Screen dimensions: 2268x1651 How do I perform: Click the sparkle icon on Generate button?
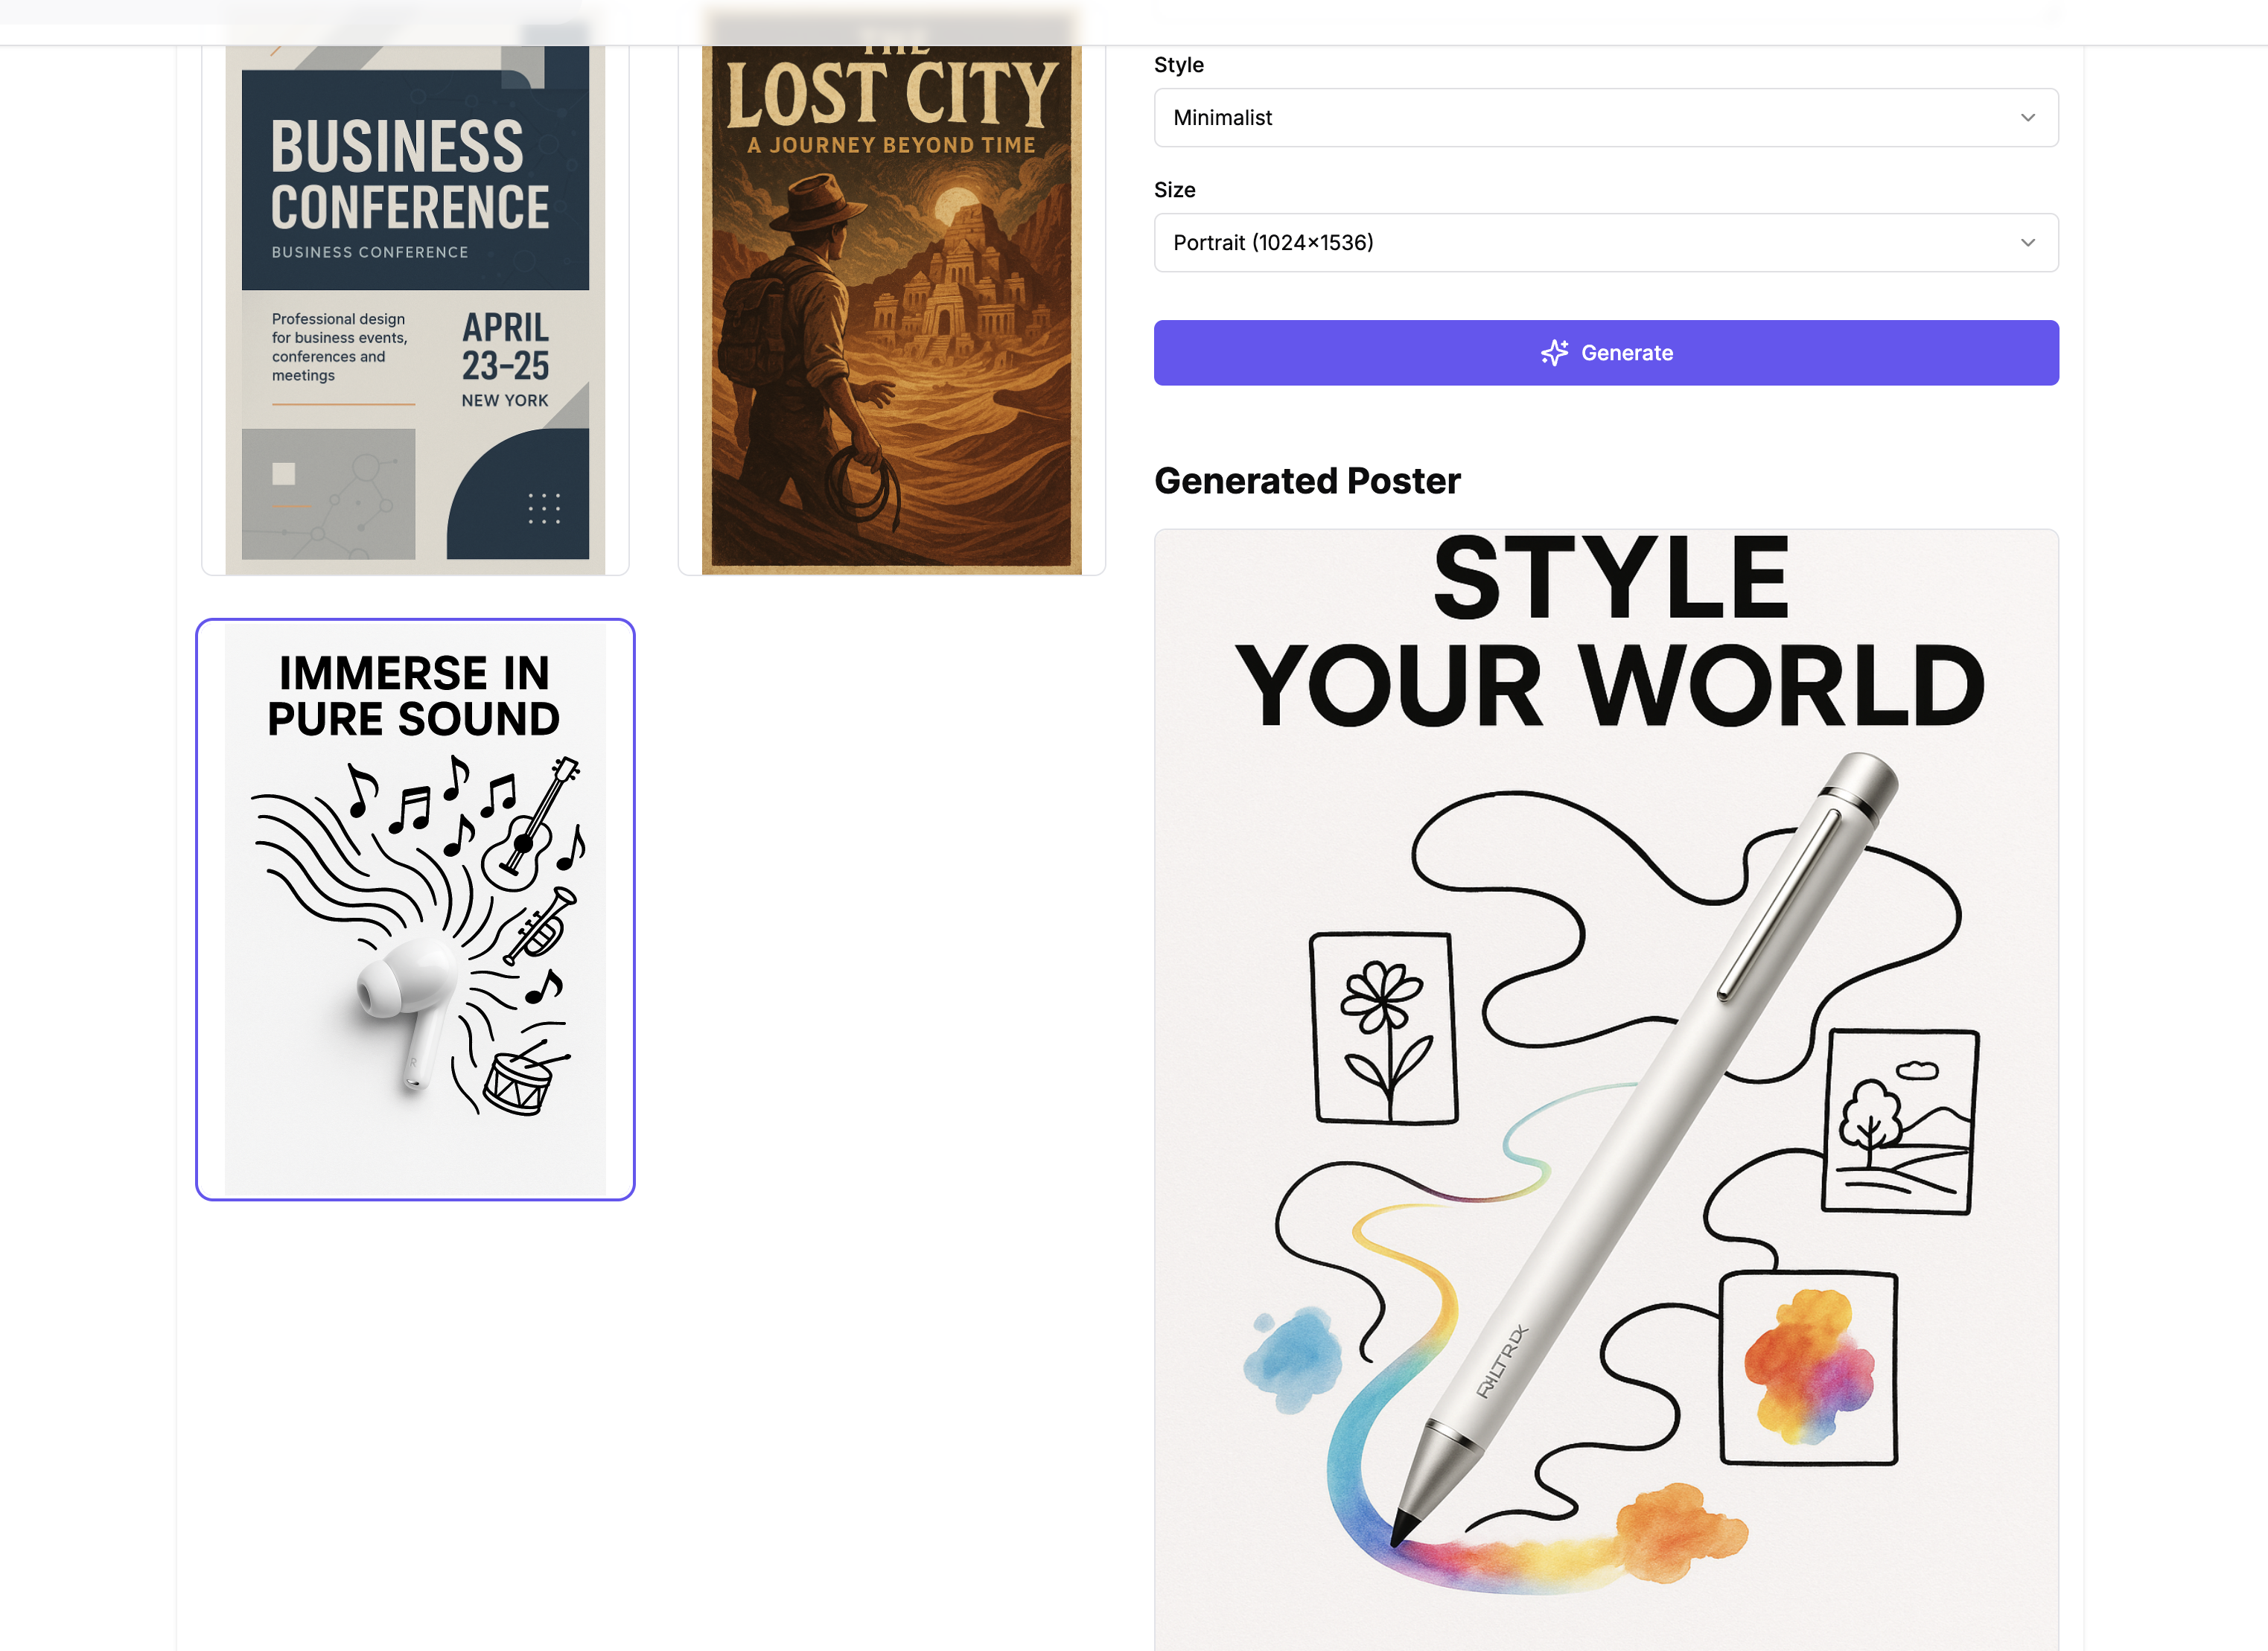(1554, 353)
